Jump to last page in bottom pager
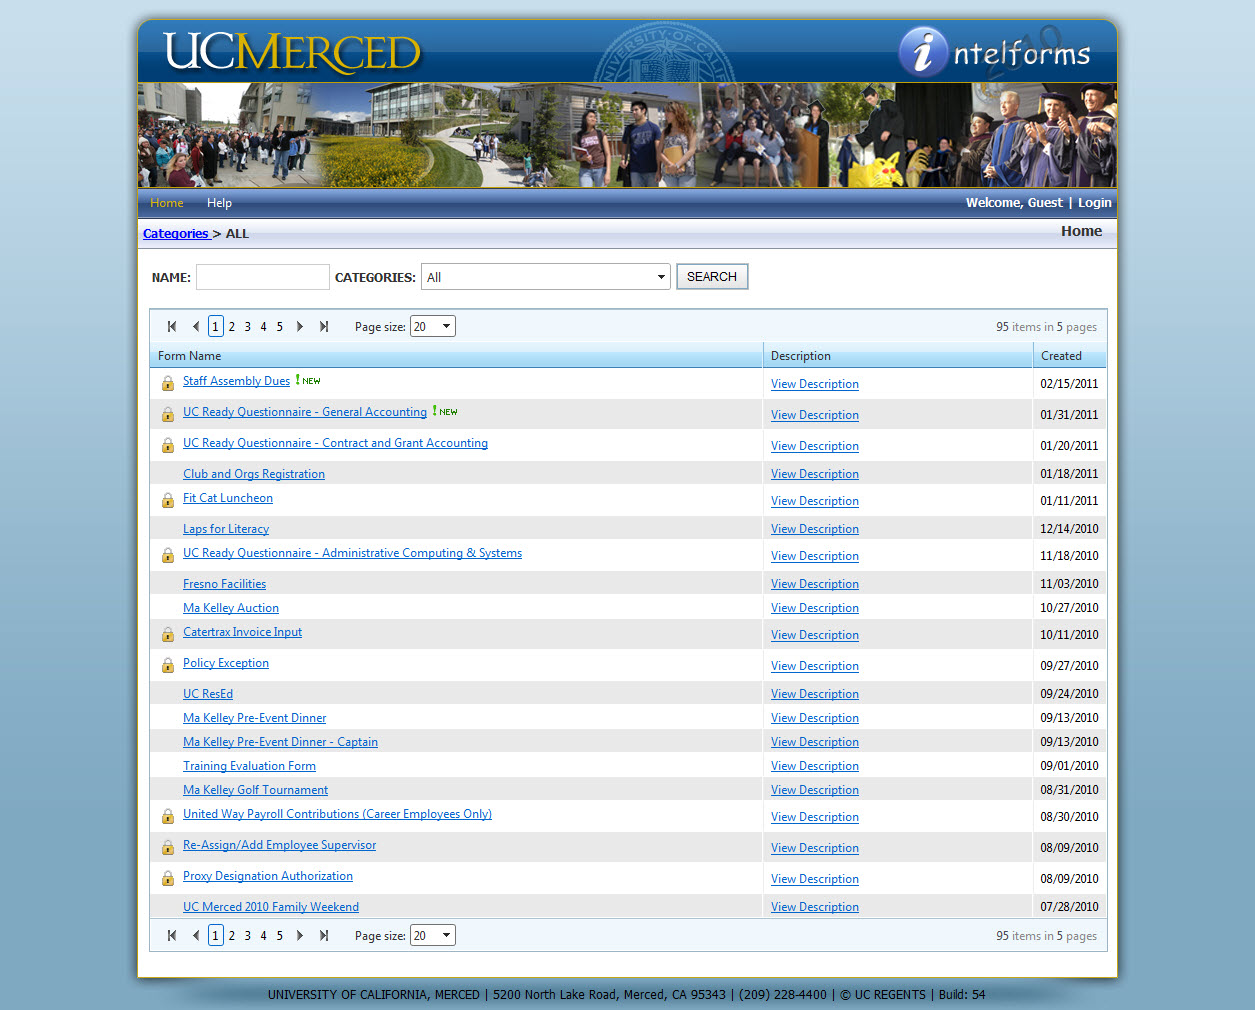The width and height of the screenshot is (1255, 1010). click(x=324, y=936)
